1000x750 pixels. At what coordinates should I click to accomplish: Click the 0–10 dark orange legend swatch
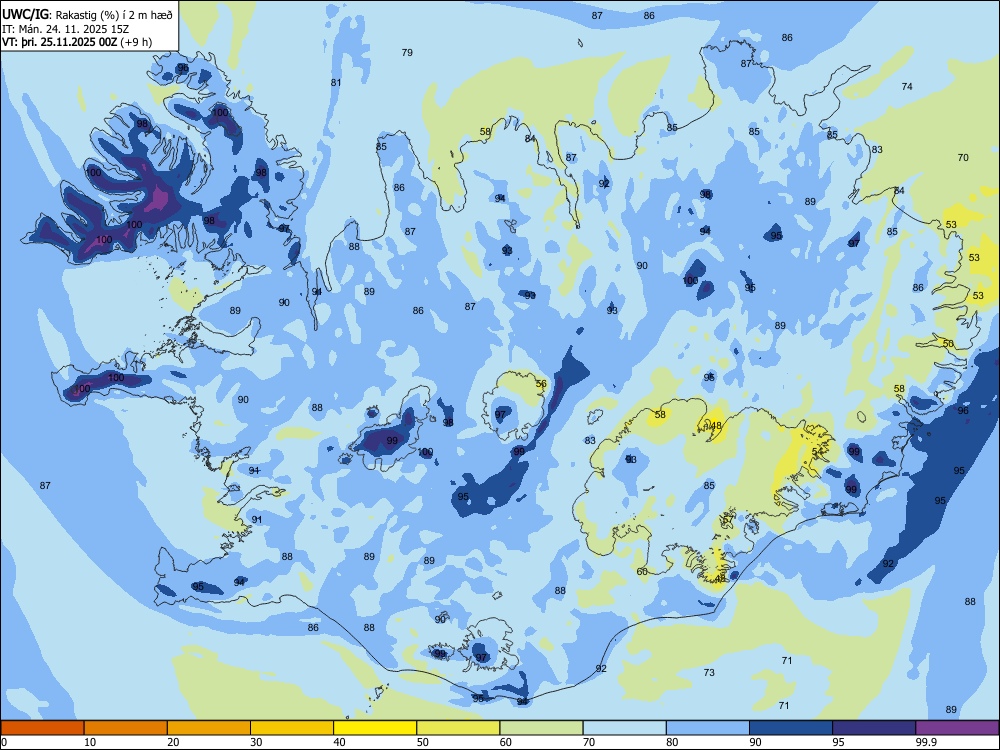coord(42,728)
